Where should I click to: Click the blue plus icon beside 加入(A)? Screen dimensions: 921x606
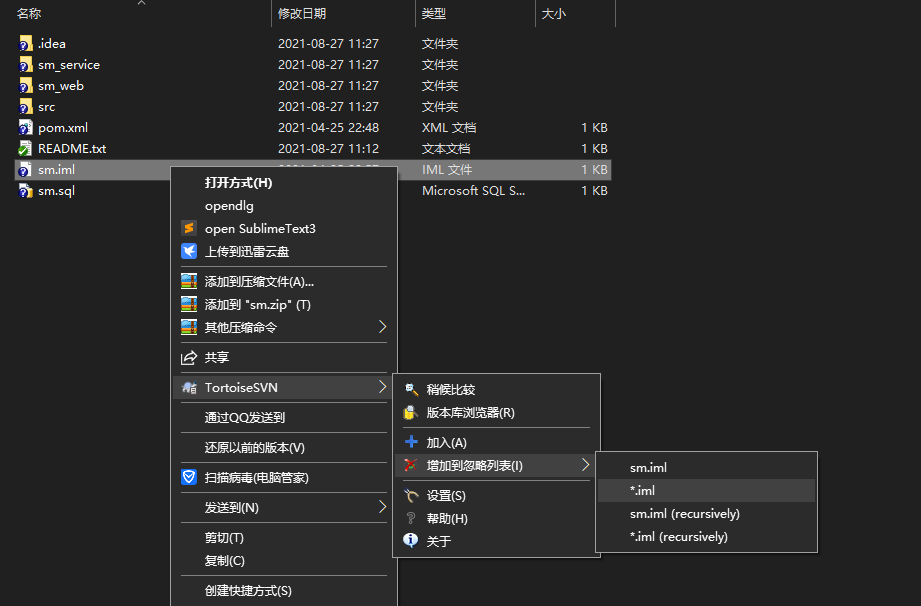click(x=411, y=442)
